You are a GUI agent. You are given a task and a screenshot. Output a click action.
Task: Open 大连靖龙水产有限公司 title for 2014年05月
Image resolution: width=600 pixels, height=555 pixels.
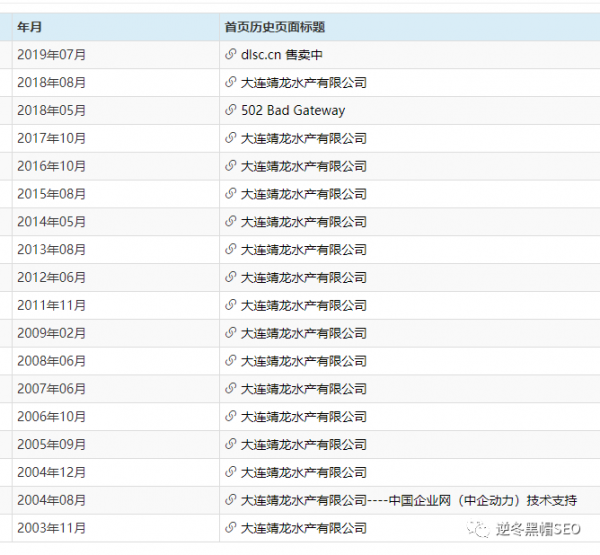point(304,222)
